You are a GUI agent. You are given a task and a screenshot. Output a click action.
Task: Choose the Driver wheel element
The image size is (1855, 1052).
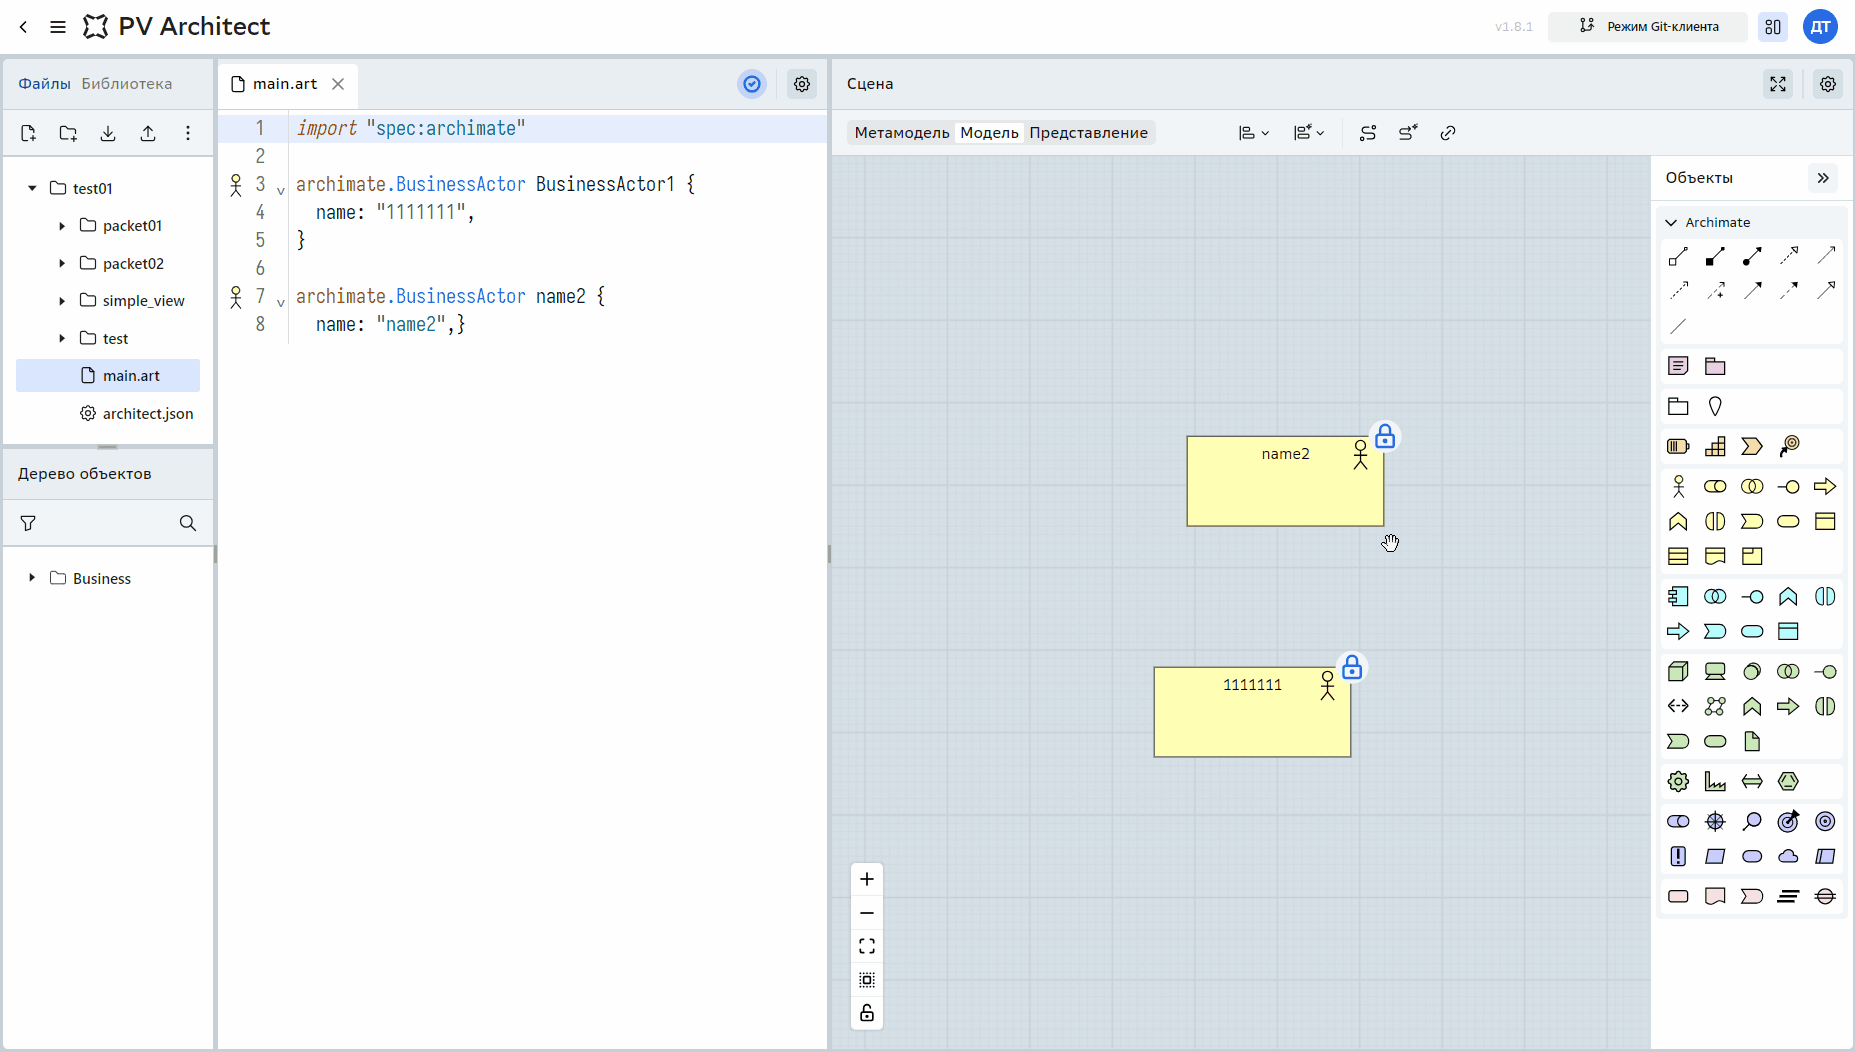click(x=1715, y=821)
